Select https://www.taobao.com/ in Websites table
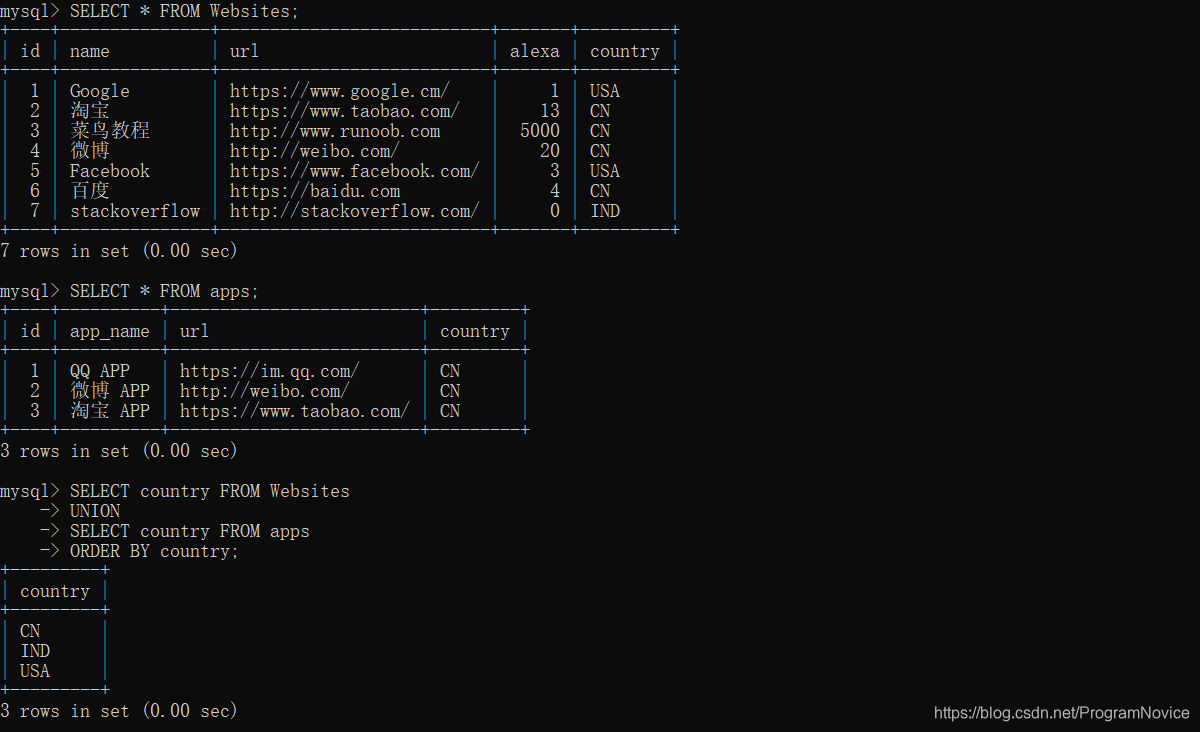This screenshot has height=732, width=1200. click(x=345, y=111)
